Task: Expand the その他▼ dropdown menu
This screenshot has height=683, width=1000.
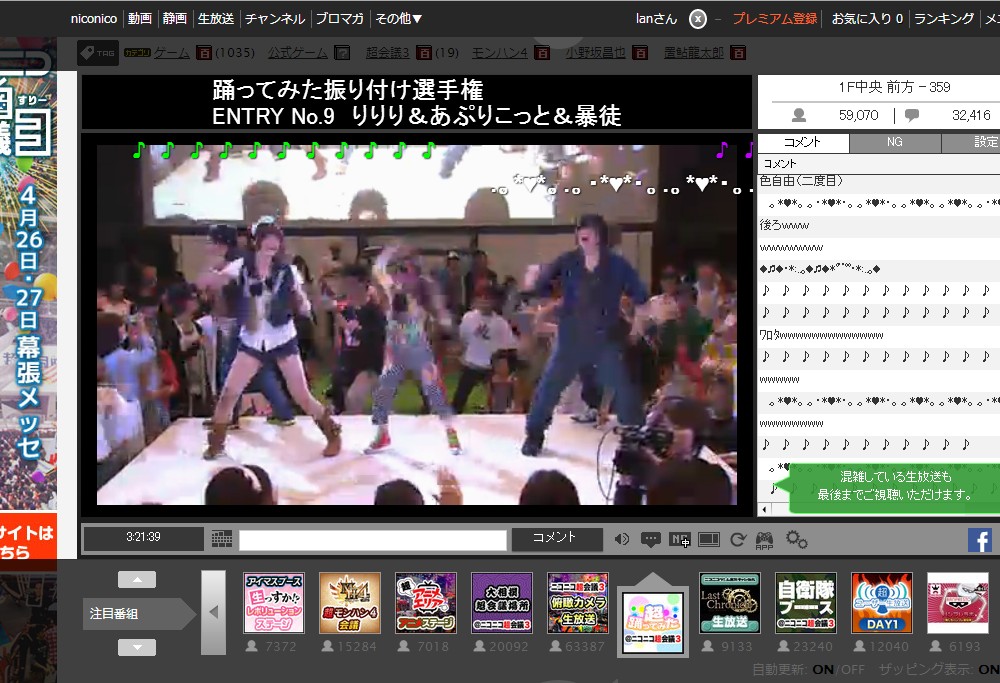Action: click(x=398, y=18)
